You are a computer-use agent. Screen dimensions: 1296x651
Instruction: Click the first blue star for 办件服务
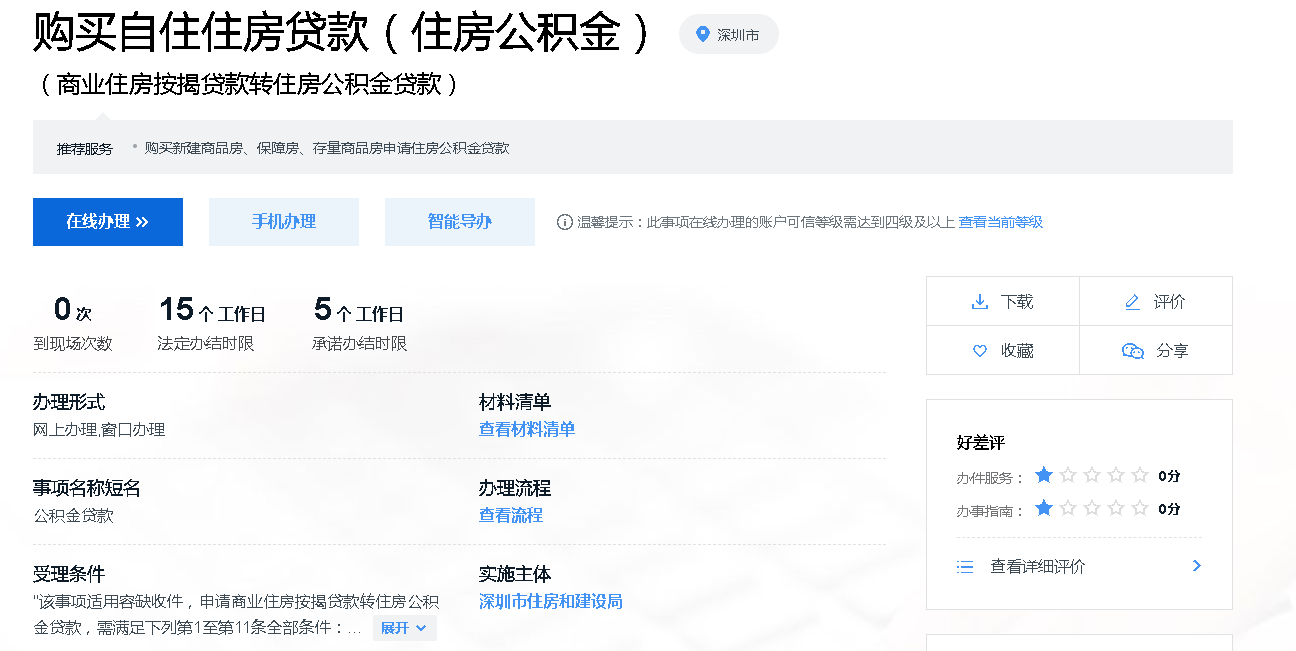click(x=1043, y=476)
